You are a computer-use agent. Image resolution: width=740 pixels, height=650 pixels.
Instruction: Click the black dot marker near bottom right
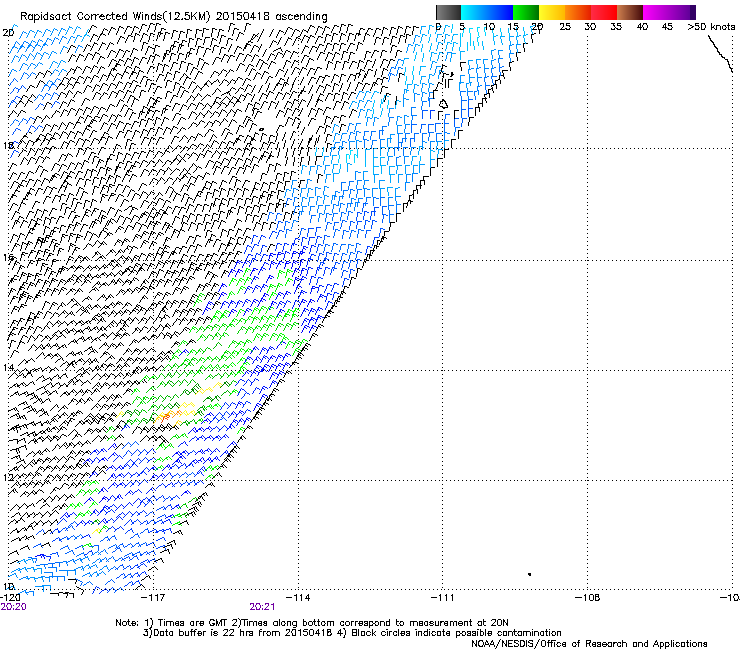click(x=530, y=574)
